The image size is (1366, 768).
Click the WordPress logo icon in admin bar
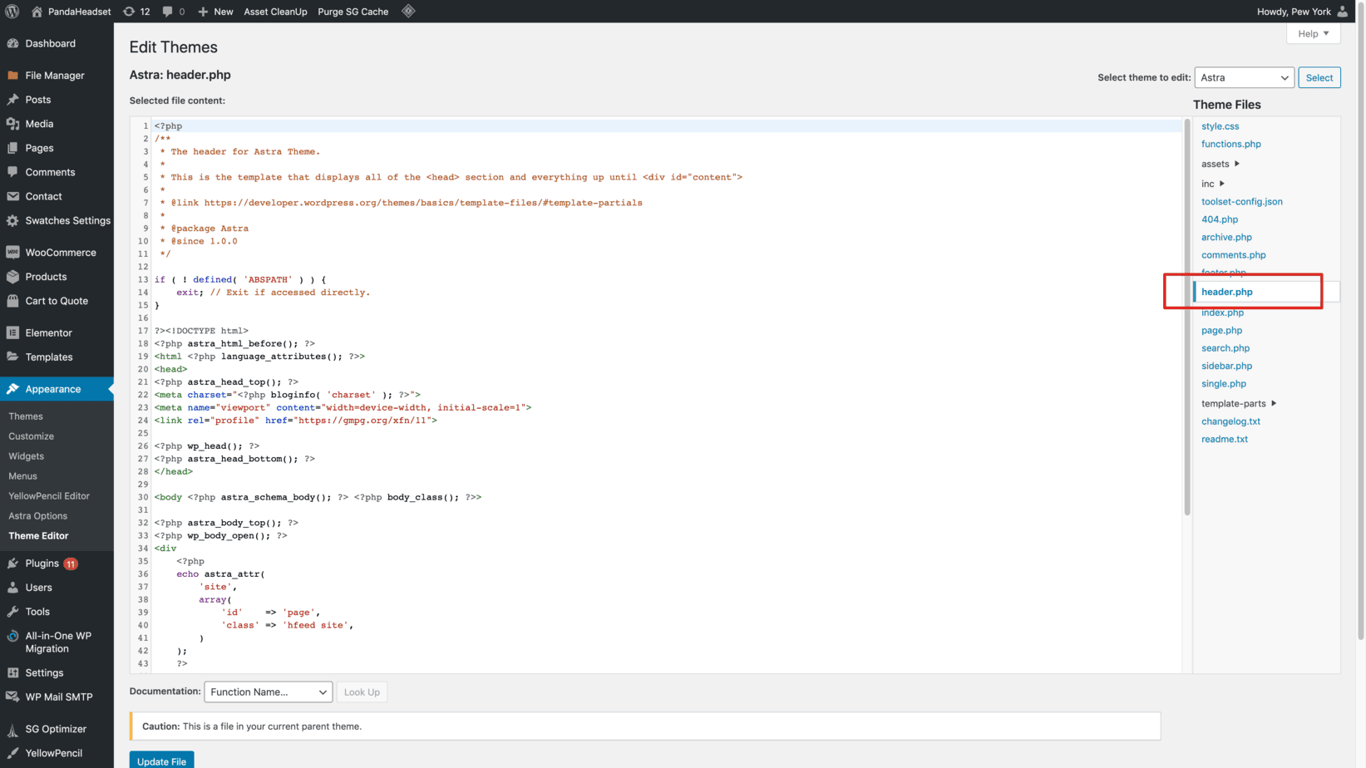(x=12, y=11)
